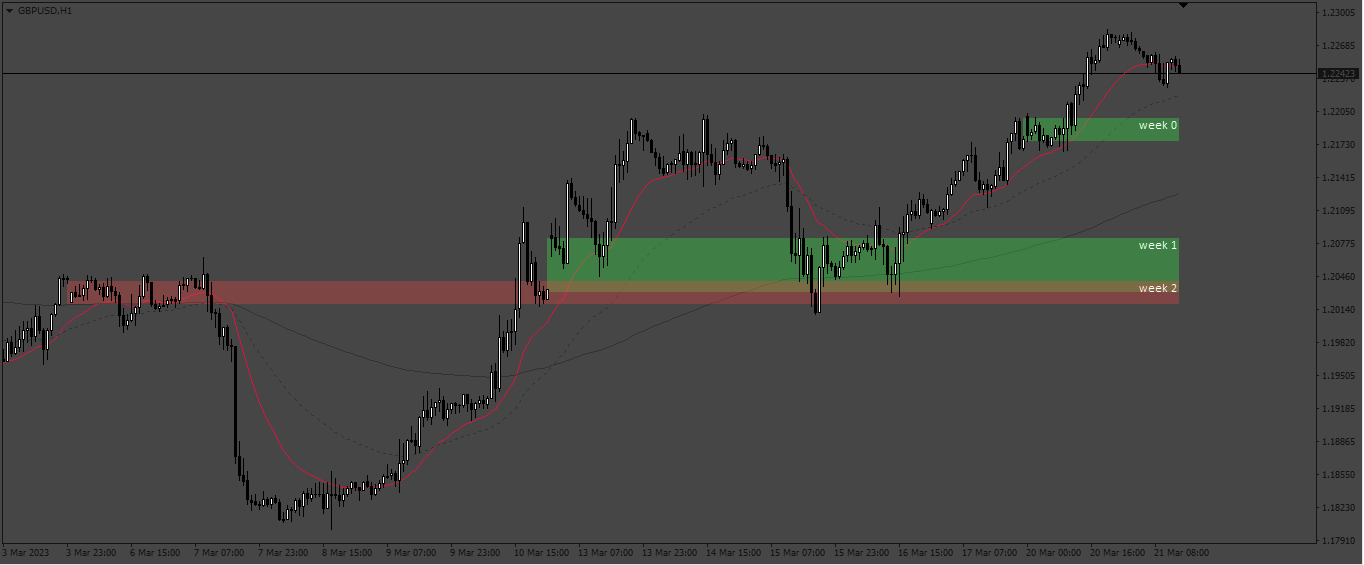Click time axis label 10 Mar 15:00
The width and height of the screenshot is (1364, 565).
(541, 551)
